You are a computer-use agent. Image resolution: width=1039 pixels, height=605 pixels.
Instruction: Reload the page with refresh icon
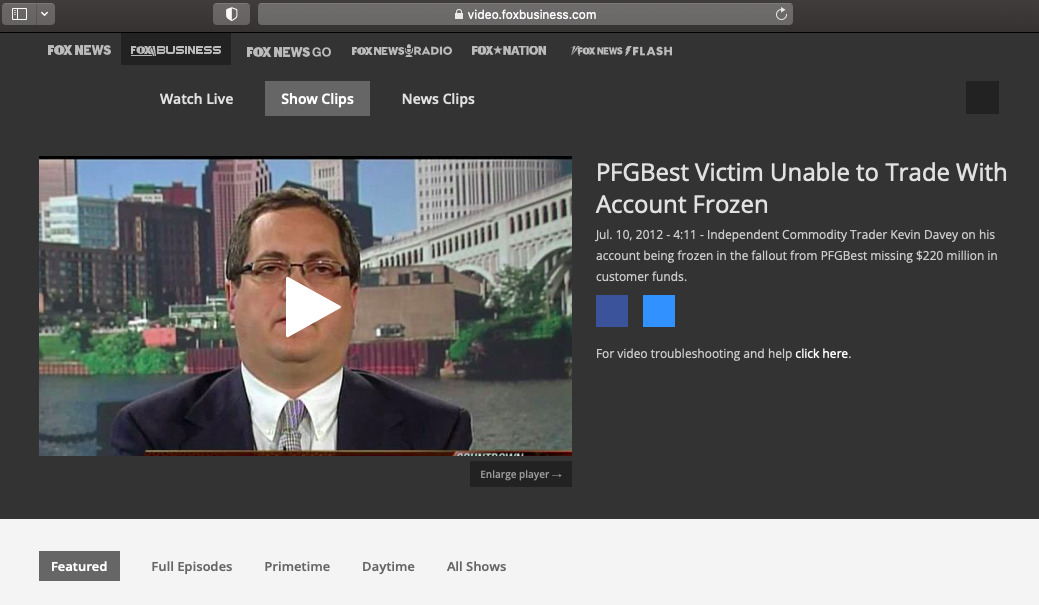click(781, 14)
